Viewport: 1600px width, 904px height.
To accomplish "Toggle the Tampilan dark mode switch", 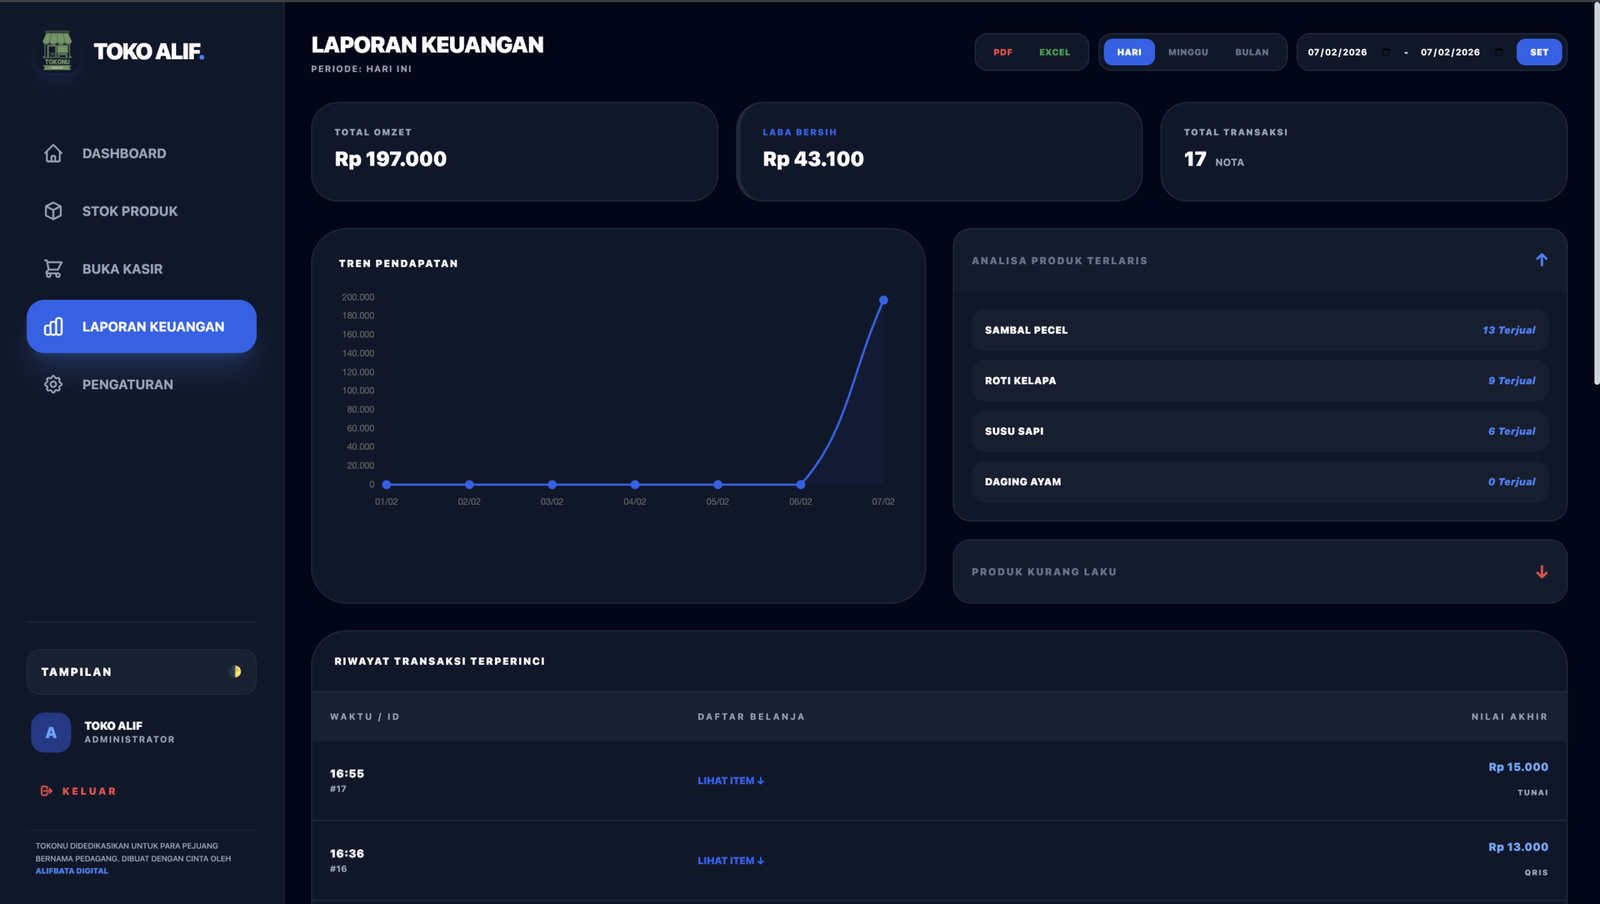I will coord(235,672).
